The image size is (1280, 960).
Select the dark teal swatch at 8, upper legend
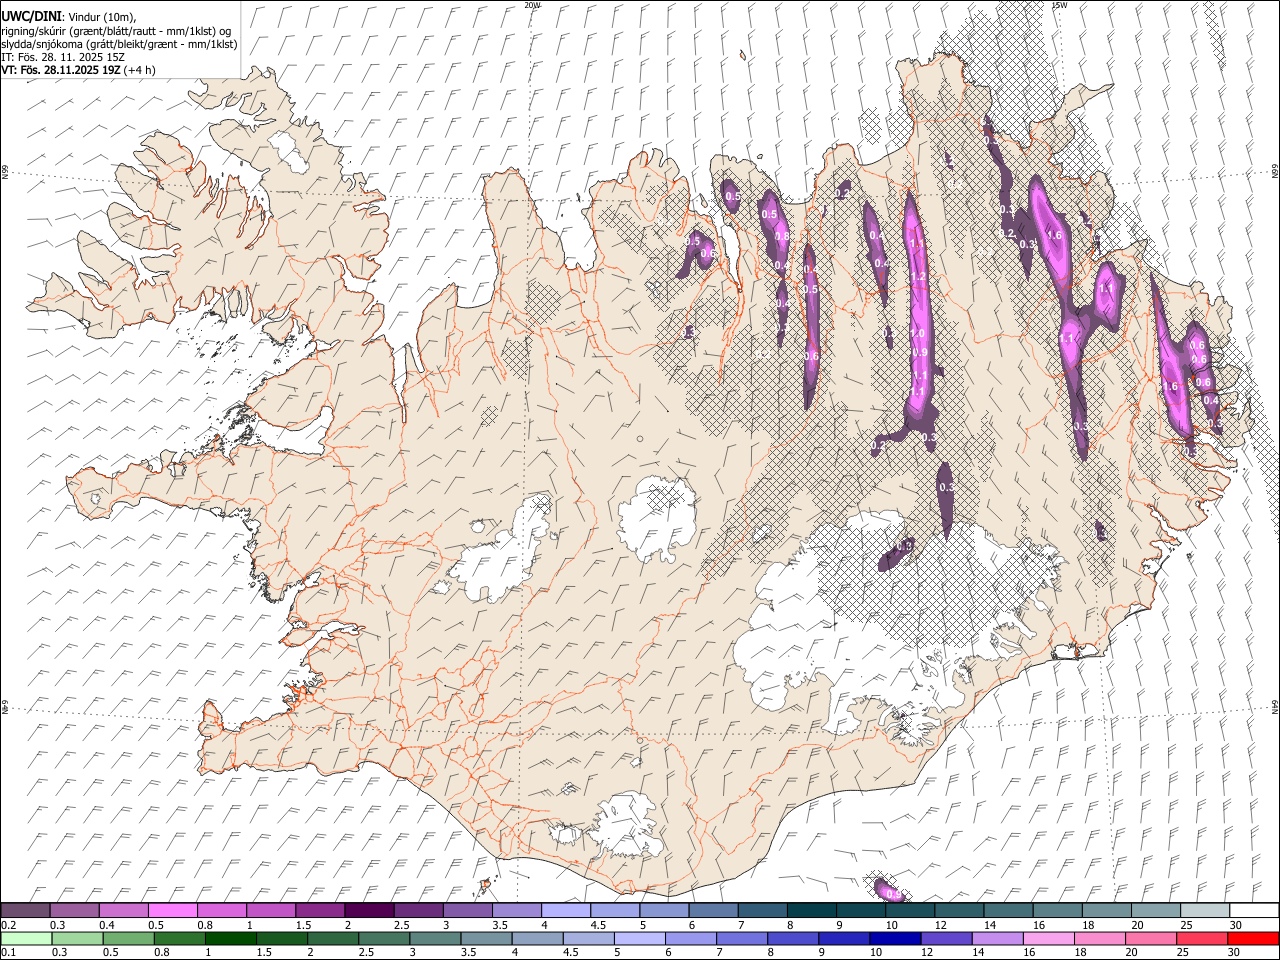pos(811,911)
